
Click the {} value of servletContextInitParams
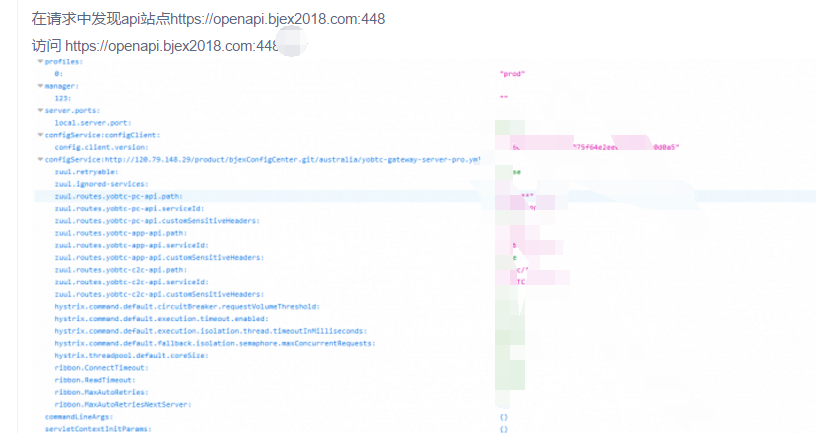point(504,429)
